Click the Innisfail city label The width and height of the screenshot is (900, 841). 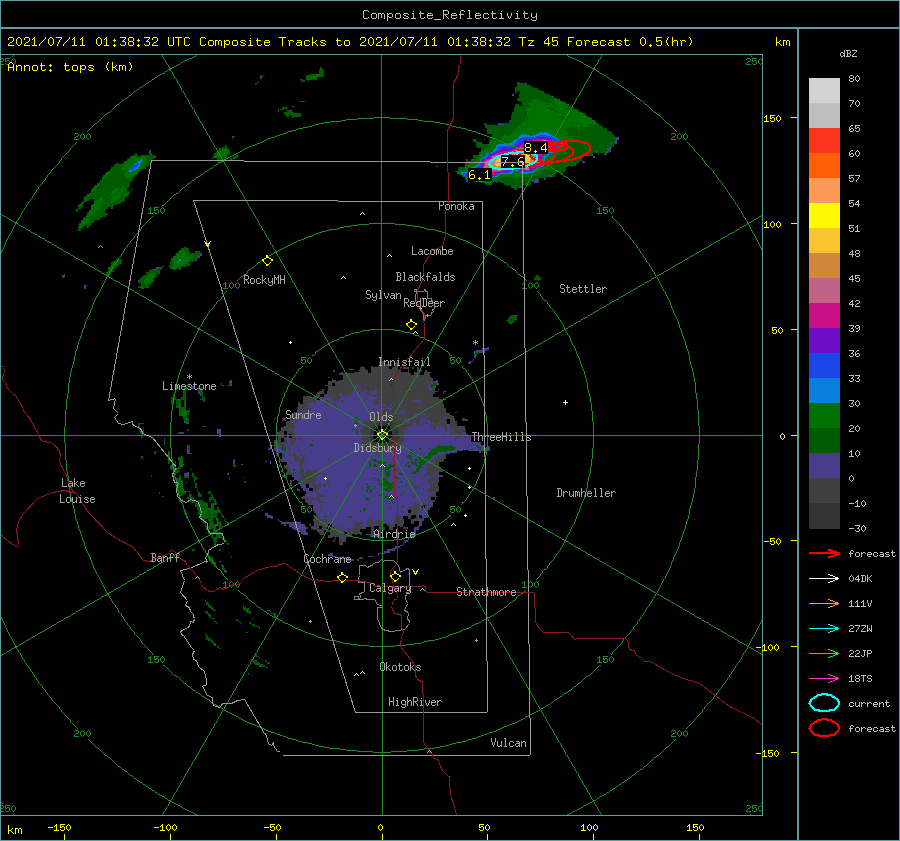404,362
